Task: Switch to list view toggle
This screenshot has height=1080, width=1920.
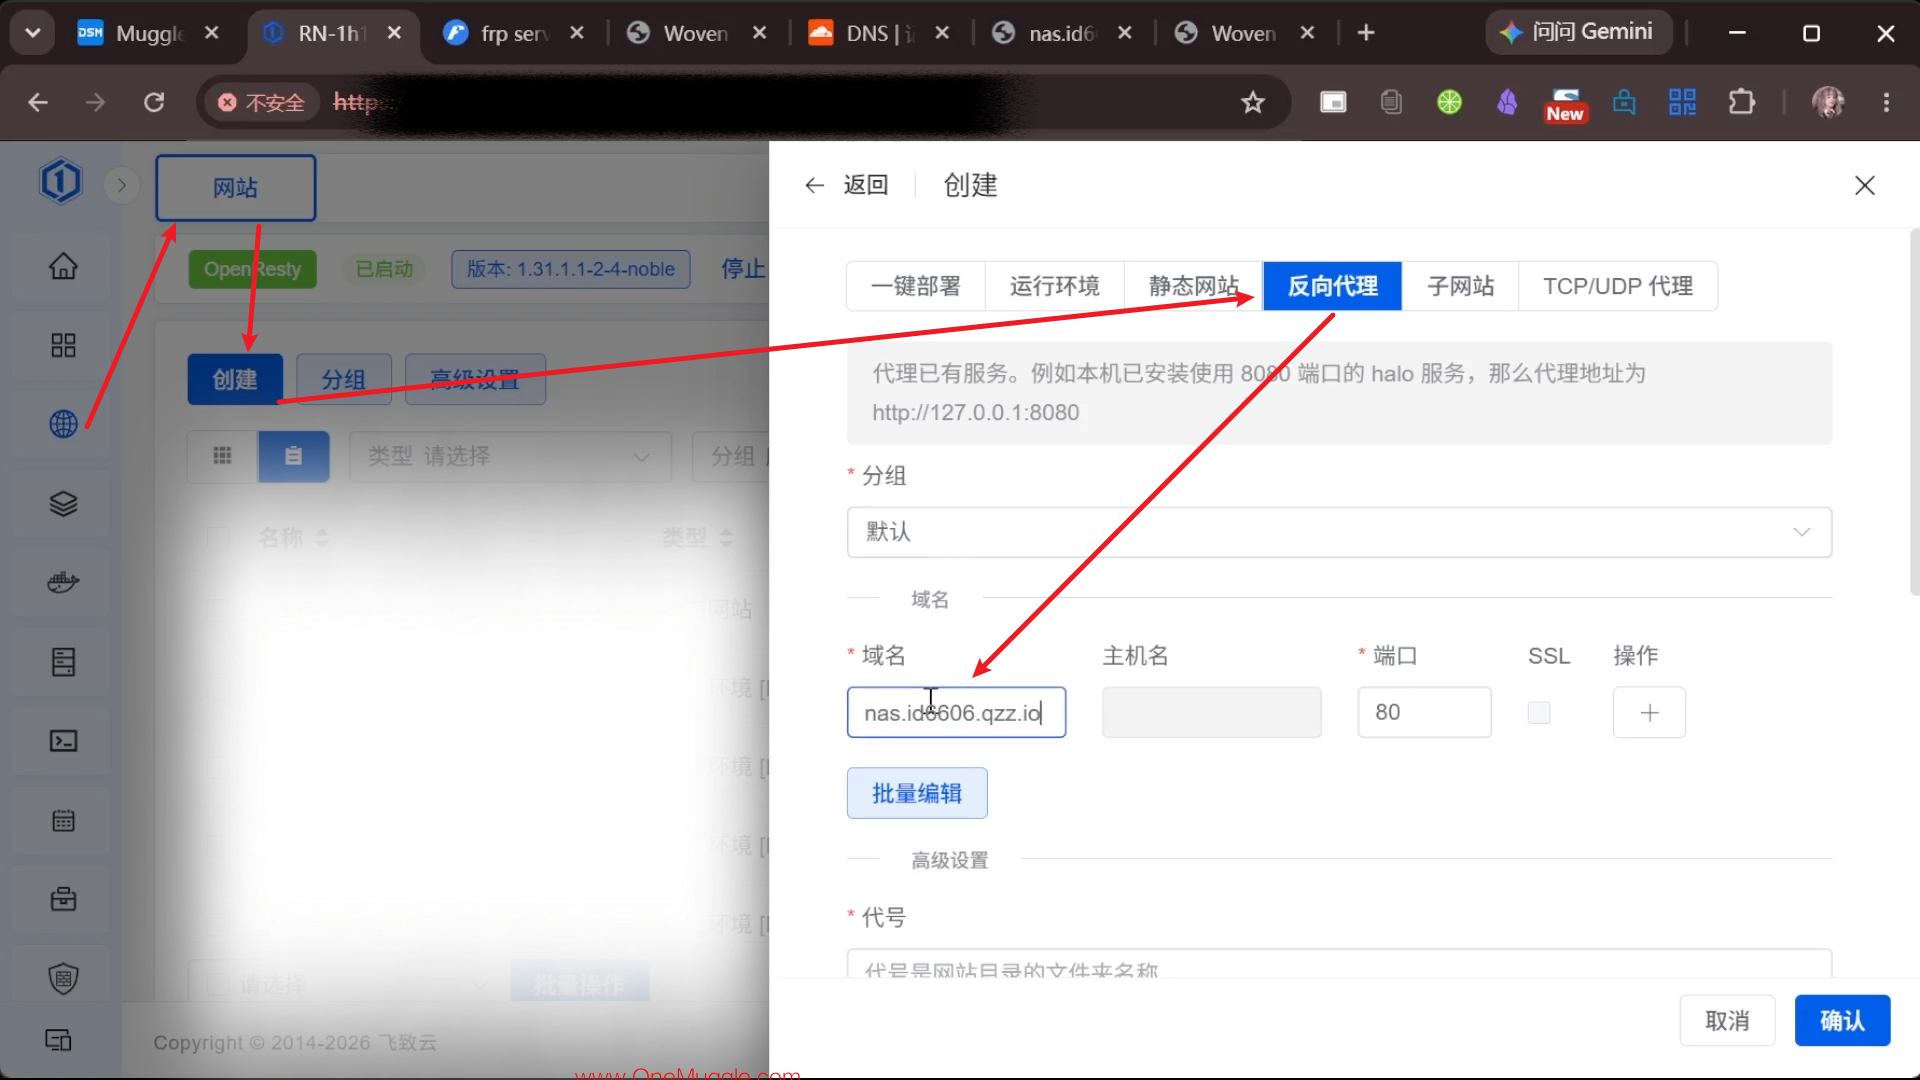Action: 293,456
